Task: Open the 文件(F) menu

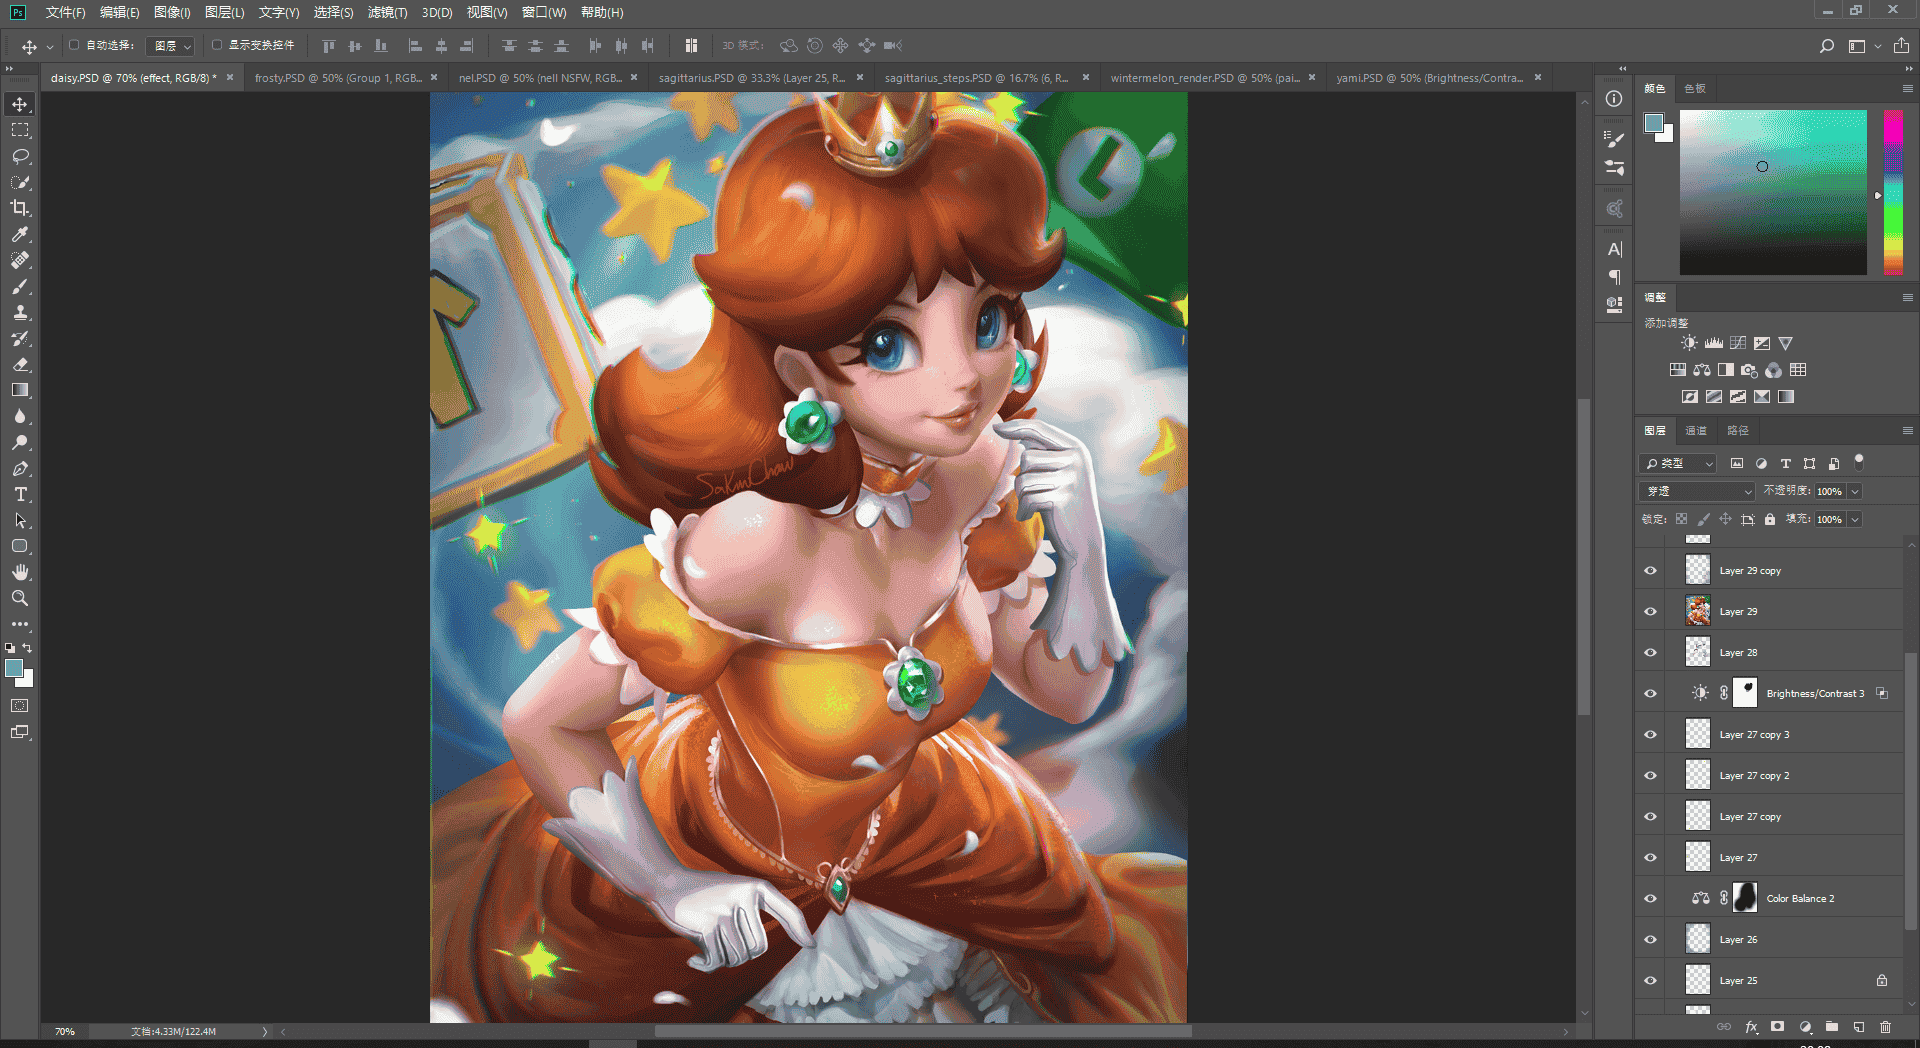Action: (65, 12)
